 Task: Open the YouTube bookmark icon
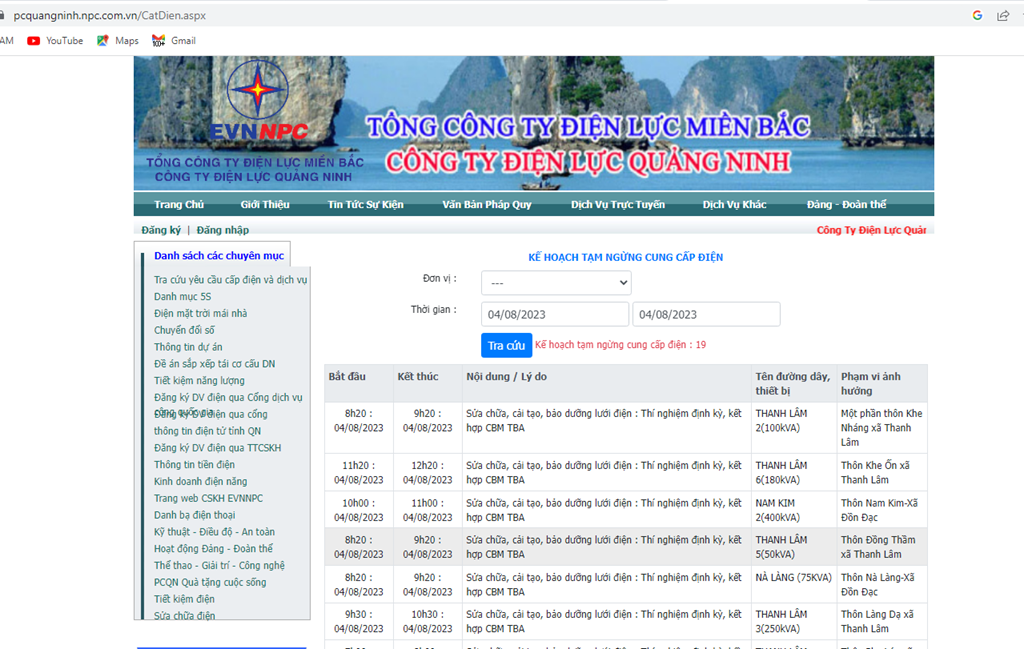pyautogui.click(x=33, y=40)
